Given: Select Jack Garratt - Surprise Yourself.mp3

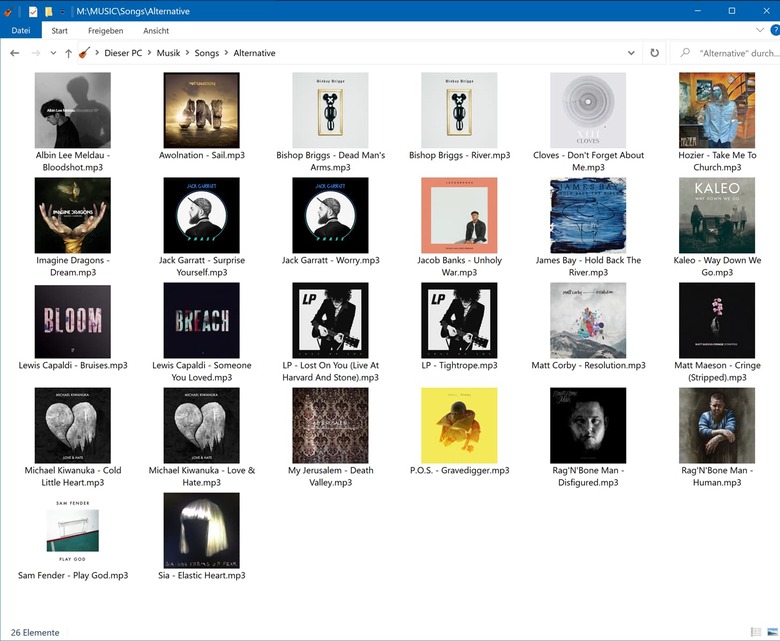Looking at the screenshot, I should [201, 215].
